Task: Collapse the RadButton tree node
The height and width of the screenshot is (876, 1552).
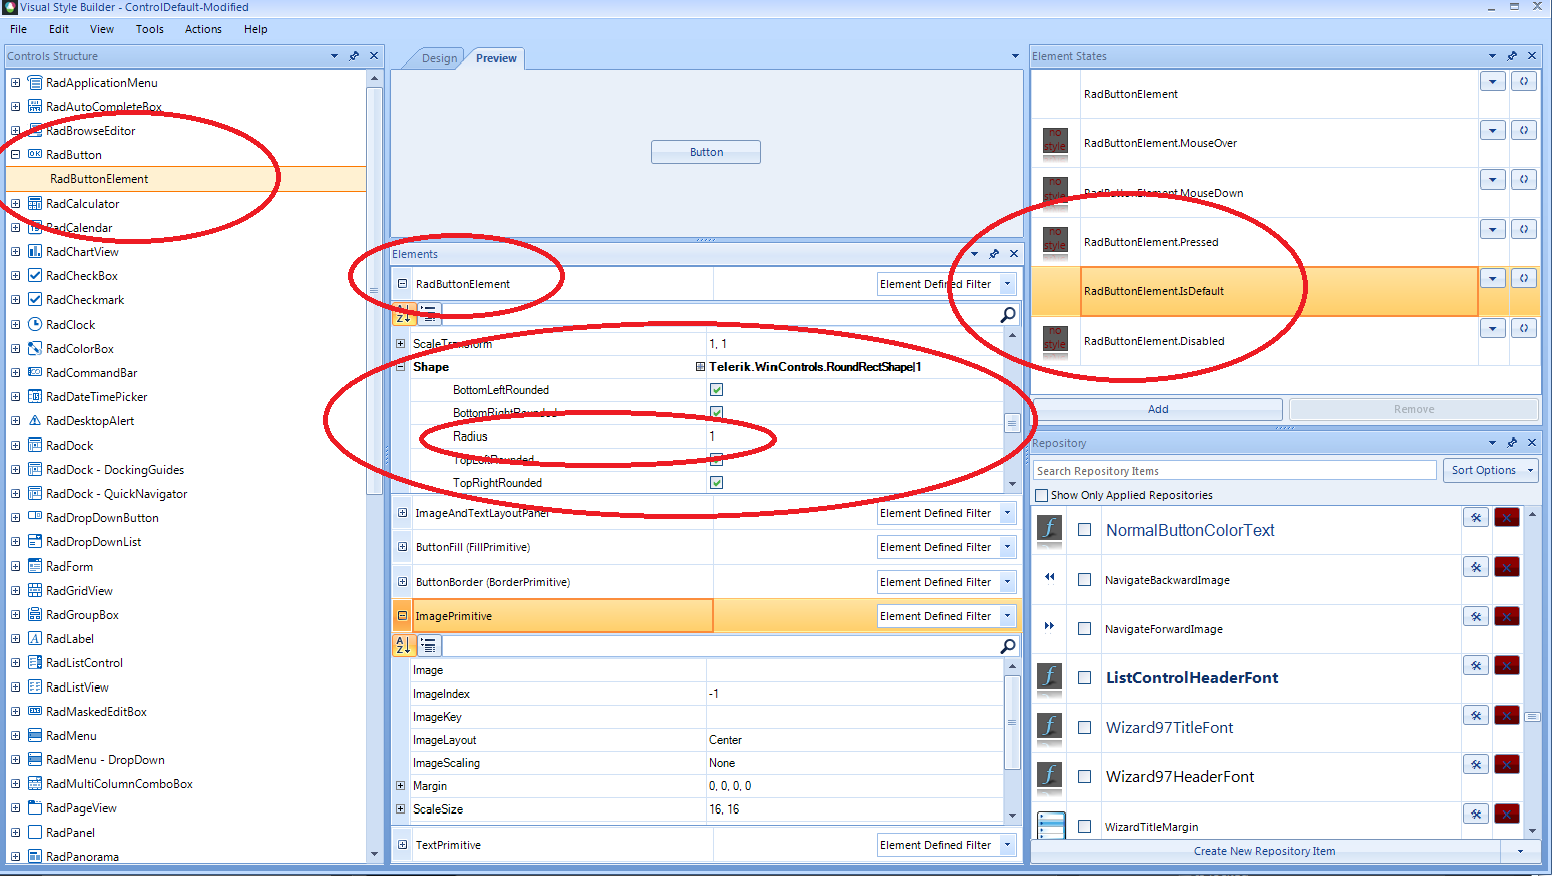Action: pyautogui.click(x=15, y=155)
